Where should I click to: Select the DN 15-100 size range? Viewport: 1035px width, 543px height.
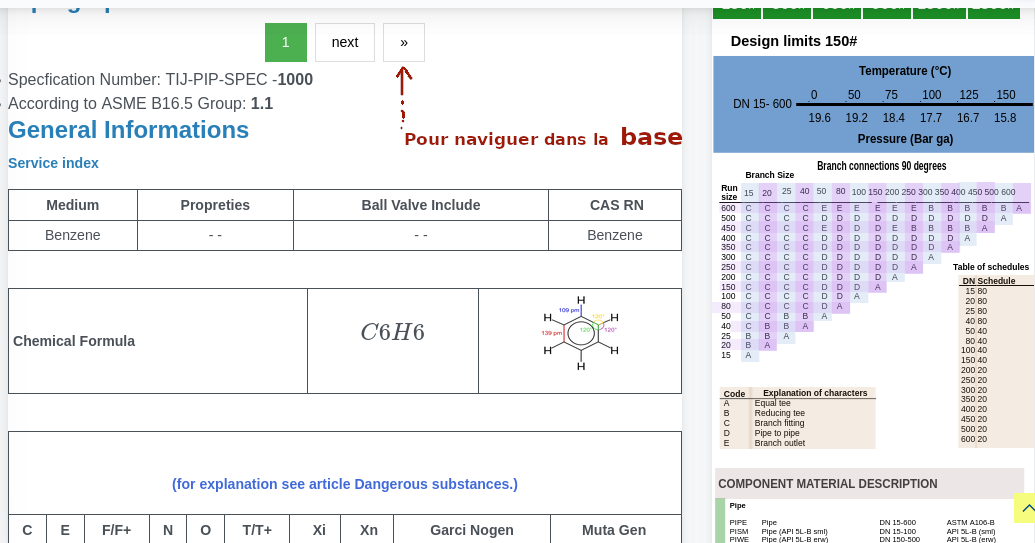click(898, 531)
